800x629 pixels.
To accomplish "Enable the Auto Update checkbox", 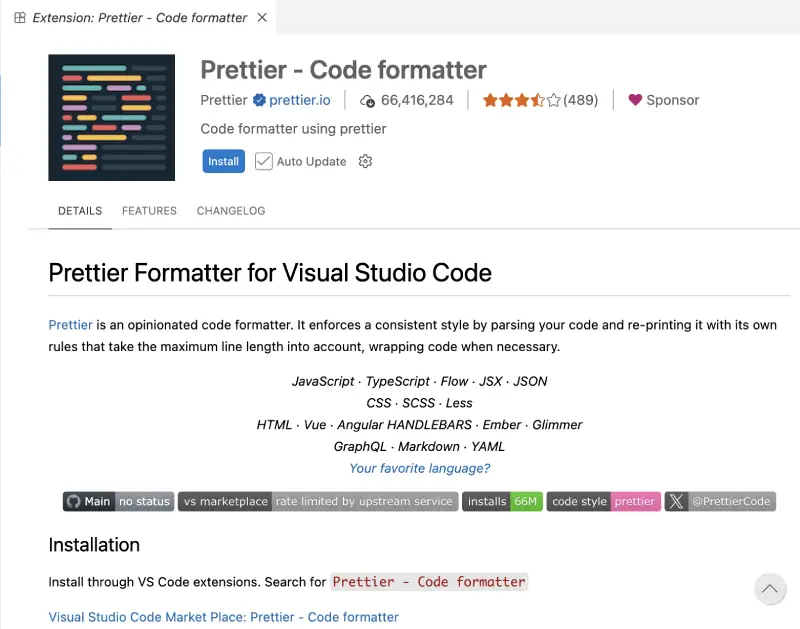I will (x=262, y=161).
